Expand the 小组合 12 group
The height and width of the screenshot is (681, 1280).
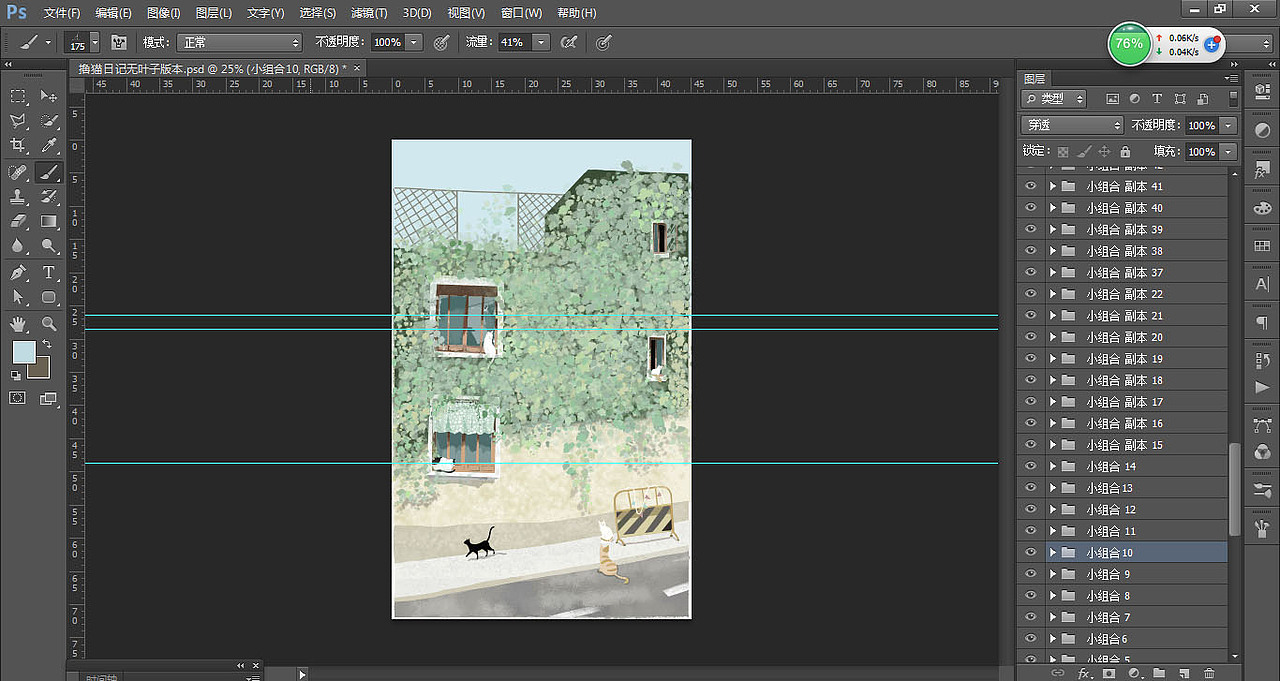[x=1053, y=509]
